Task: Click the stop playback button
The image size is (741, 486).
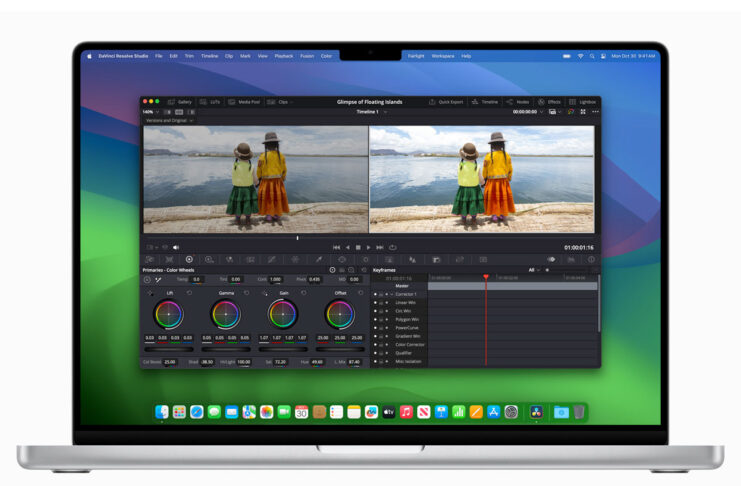Action: pos(358,247)
